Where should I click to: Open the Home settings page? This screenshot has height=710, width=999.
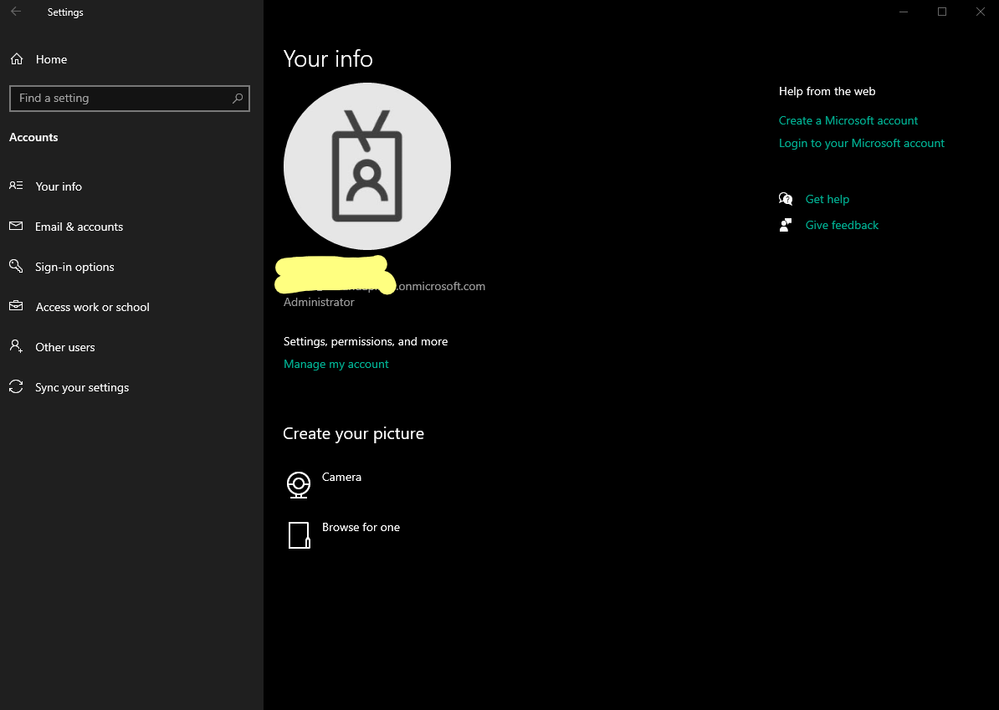51,59
